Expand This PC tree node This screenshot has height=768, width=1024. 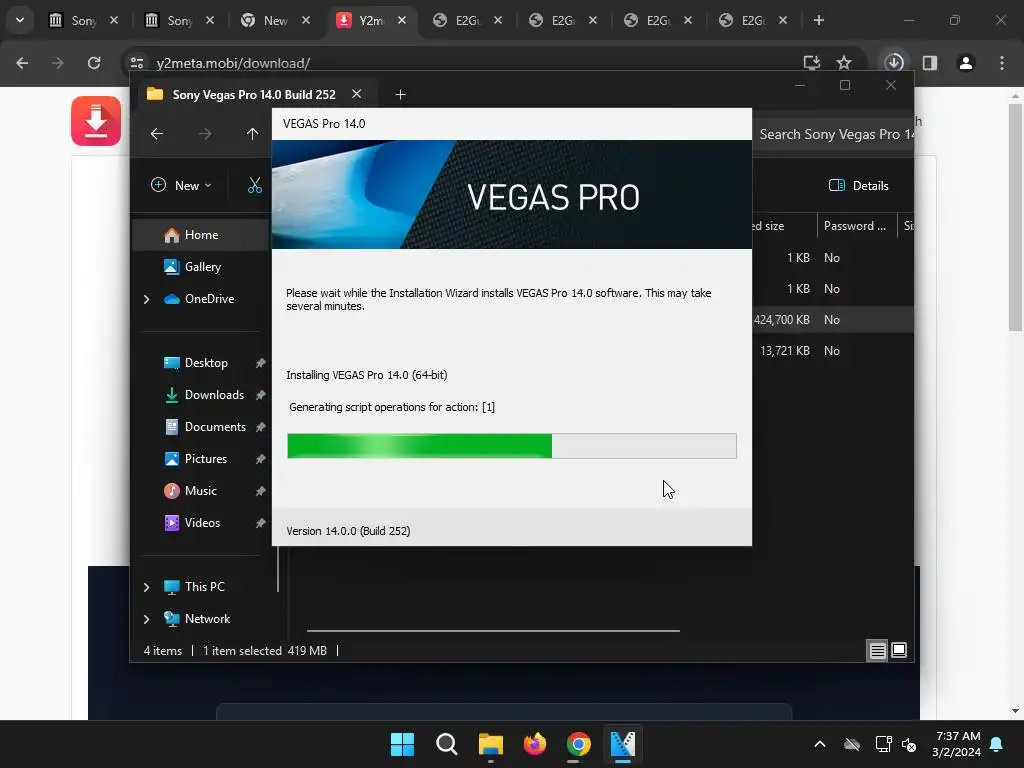pyautogui.click(x=146, y=587)
